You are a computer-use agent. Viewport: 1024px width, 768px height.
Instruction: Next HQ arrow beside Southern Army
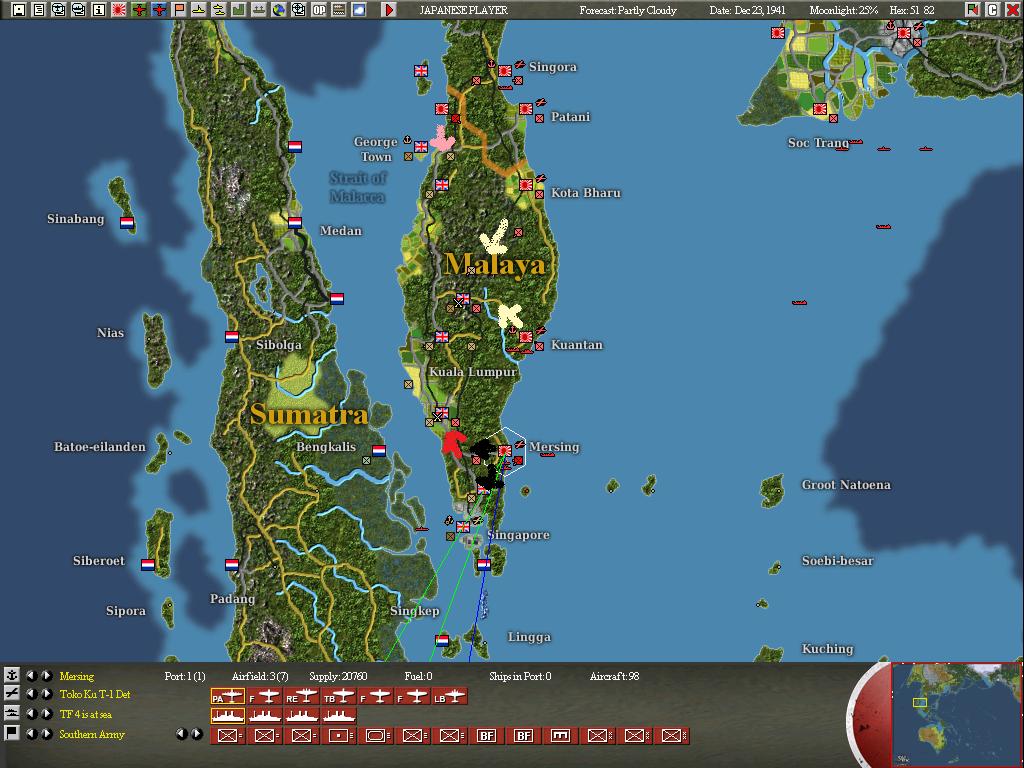[x=46, y=733]
